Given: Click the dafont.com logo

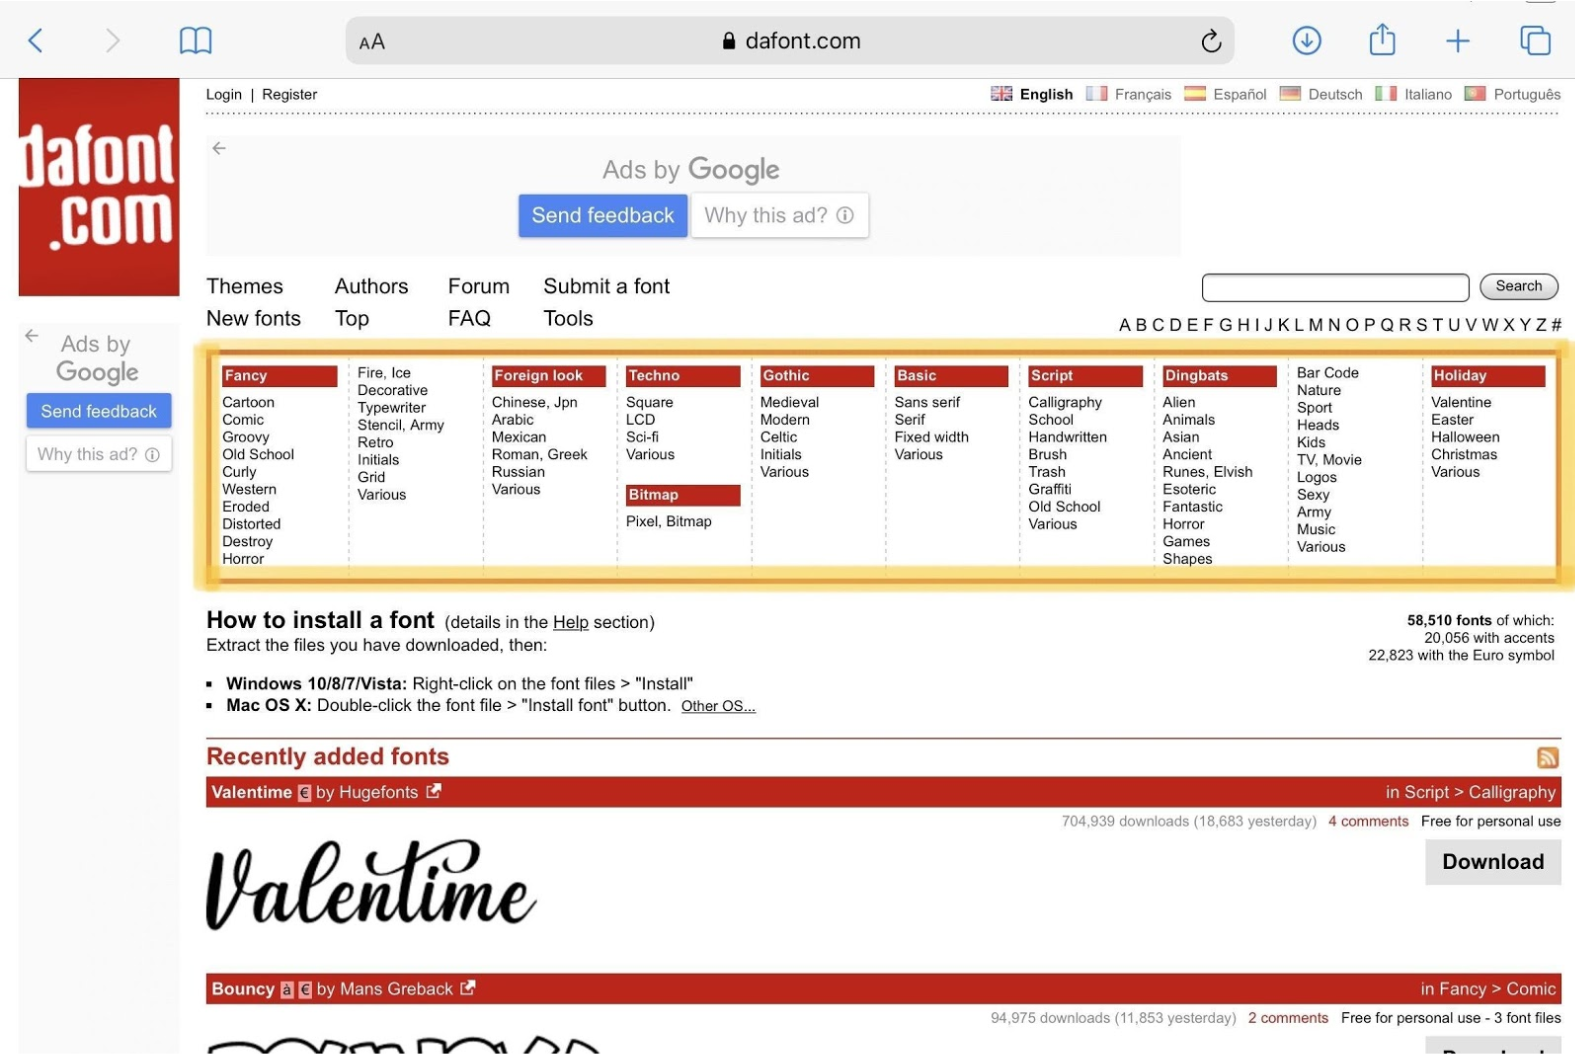Looking at the screenshot, I should point(99,187).
